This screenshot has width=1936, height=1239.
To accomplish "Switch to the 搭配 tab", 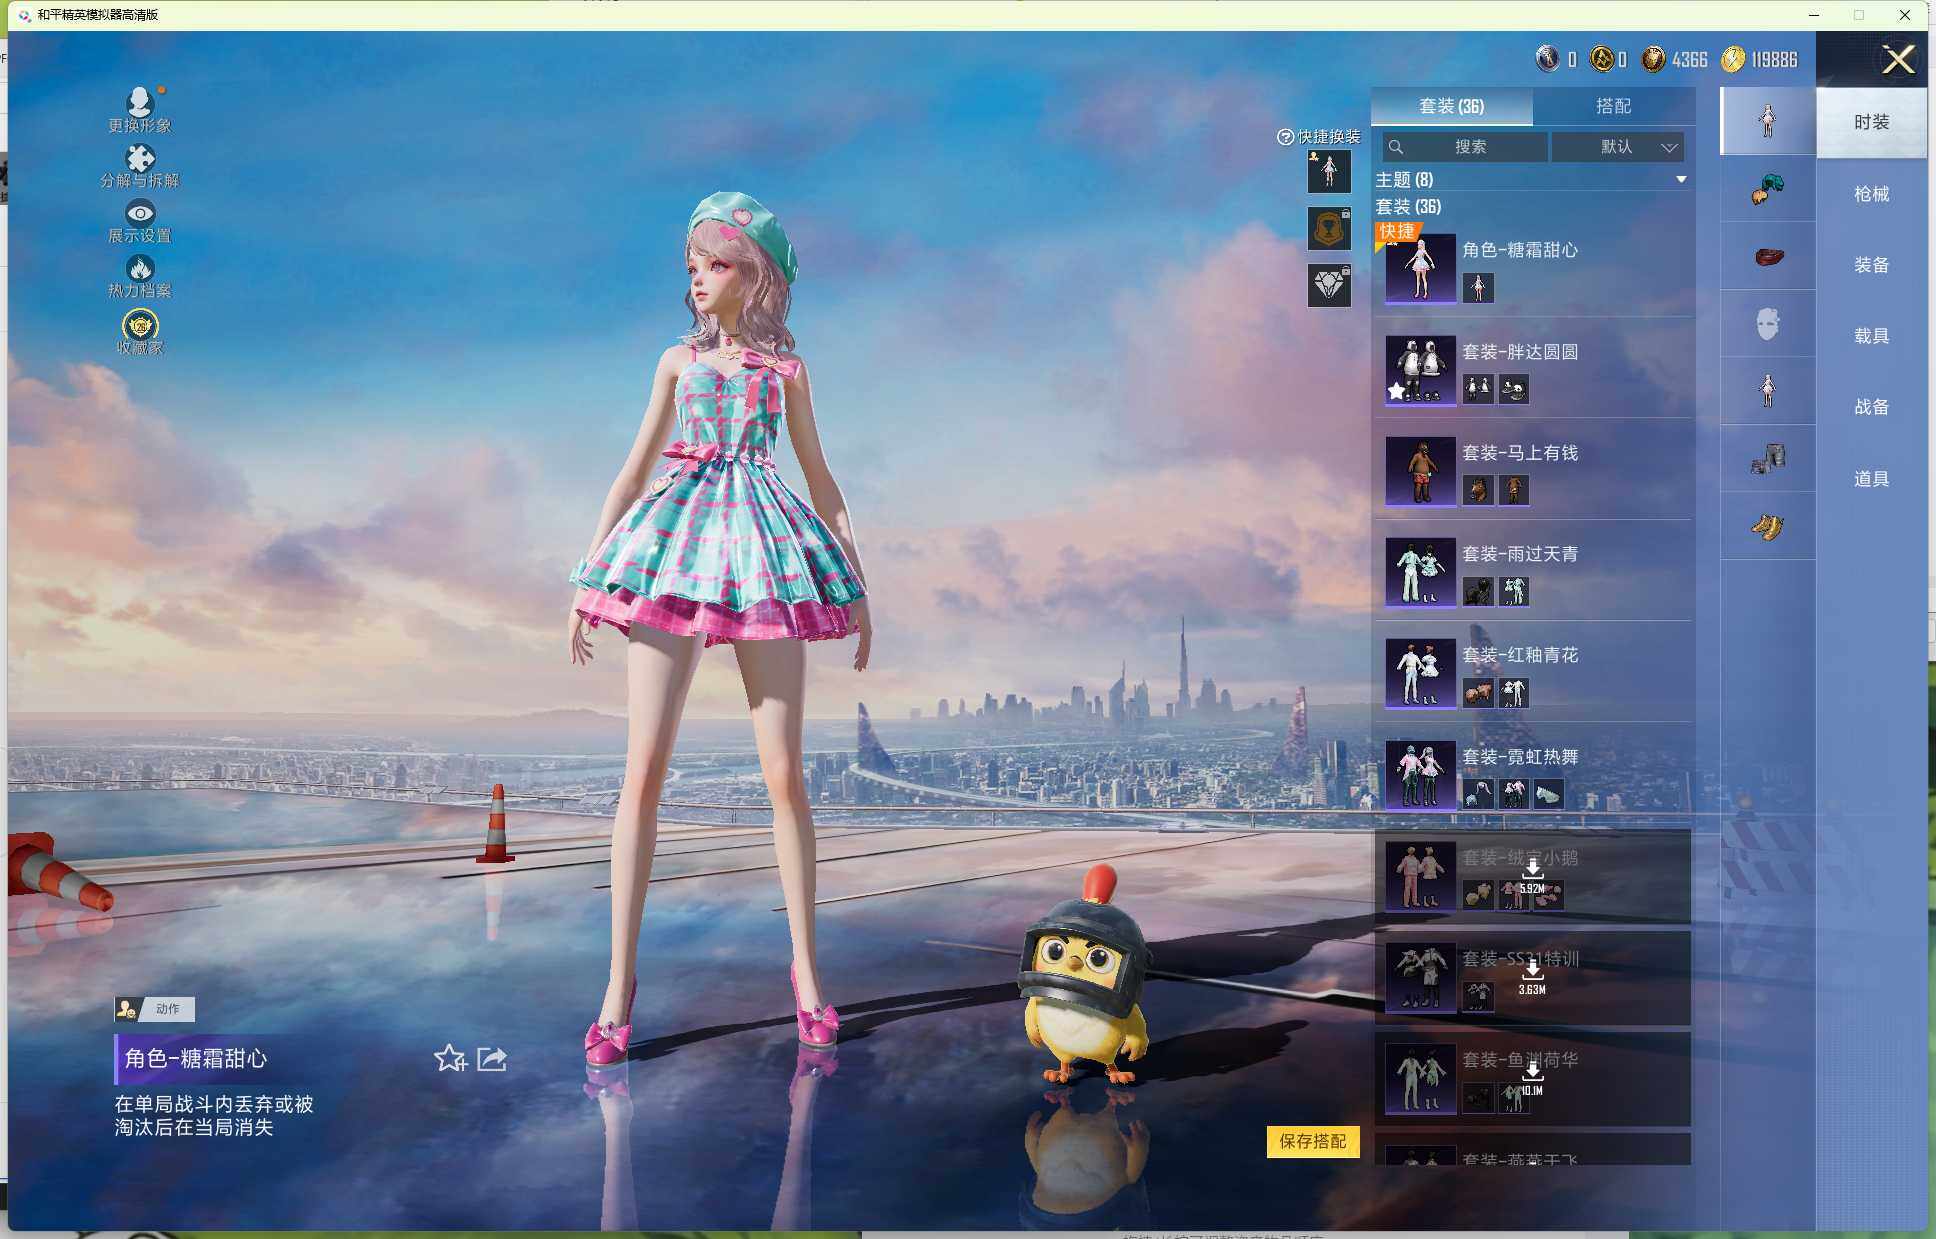I will pyautogui.click(x=1612, y=106).
